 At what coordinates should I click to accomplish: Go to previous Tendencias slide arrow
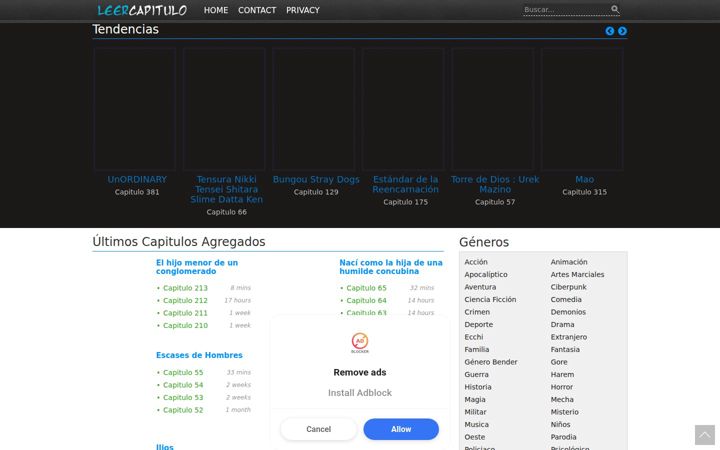[609, 31]
